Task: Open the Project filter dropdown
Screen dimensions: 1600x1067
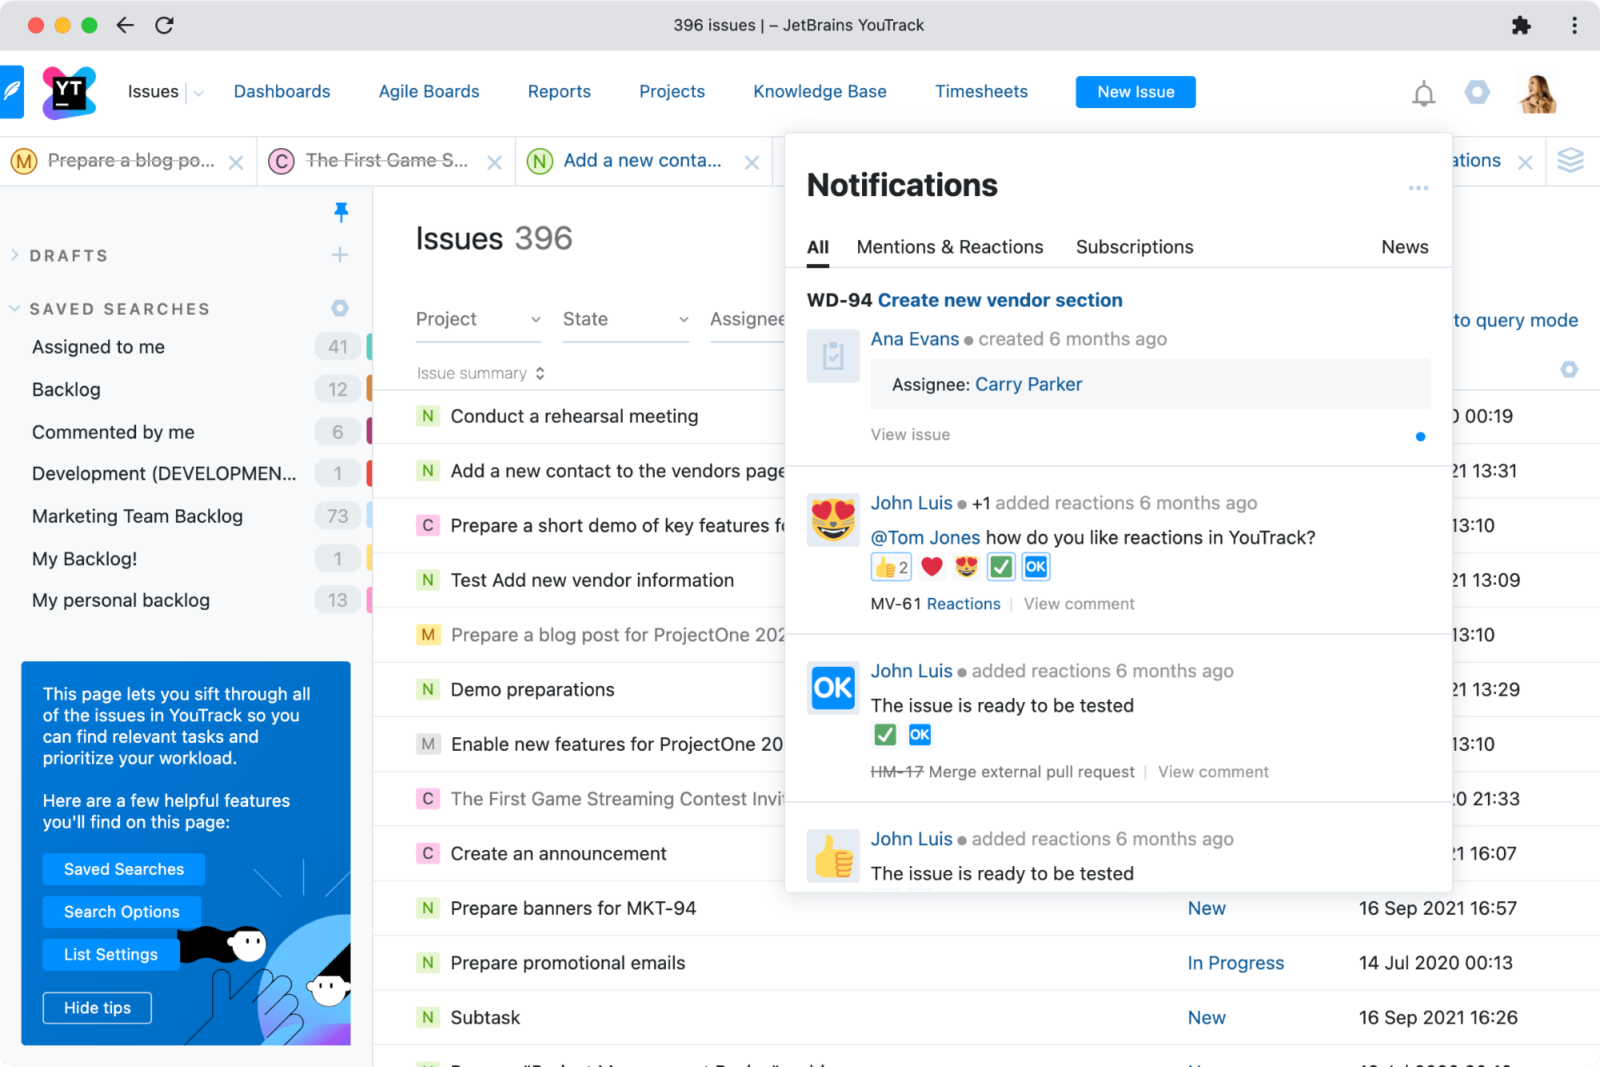Action: (x=478, y=319)
